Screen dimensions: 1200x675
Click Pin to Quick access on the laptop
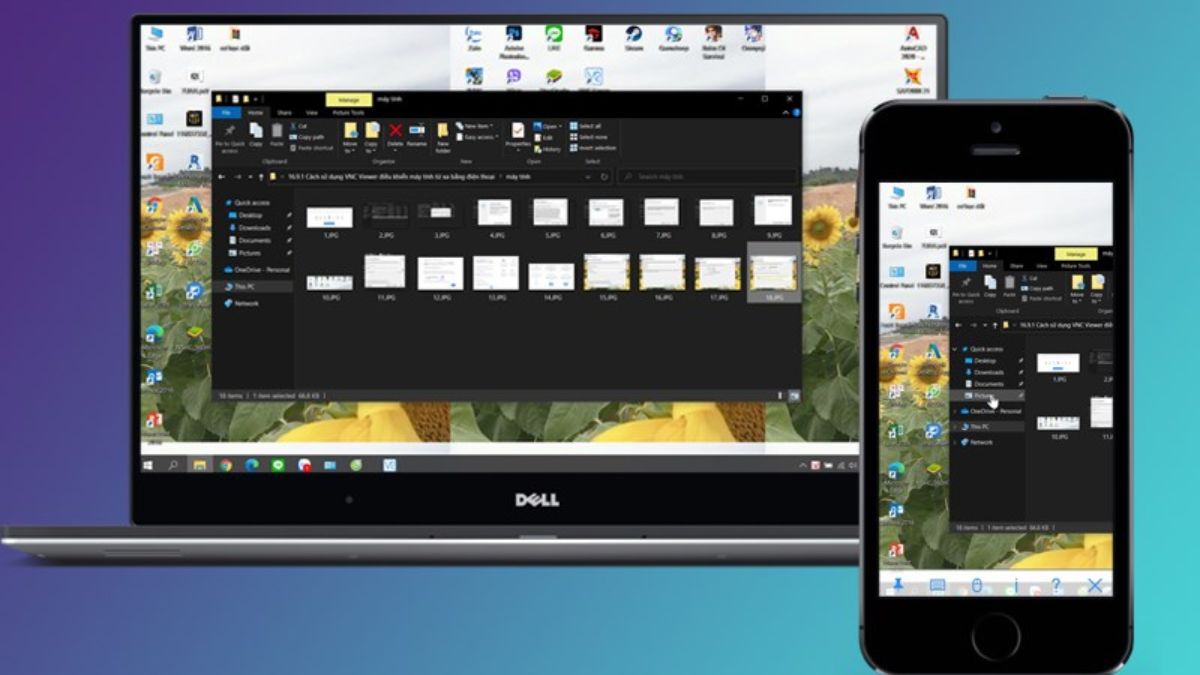pyautogui.click(x=229, y=137)
